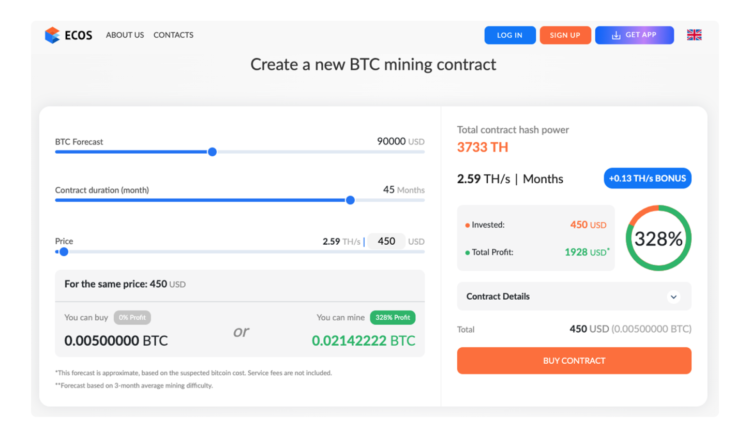Click the Sign Up button

pos(565,35)
